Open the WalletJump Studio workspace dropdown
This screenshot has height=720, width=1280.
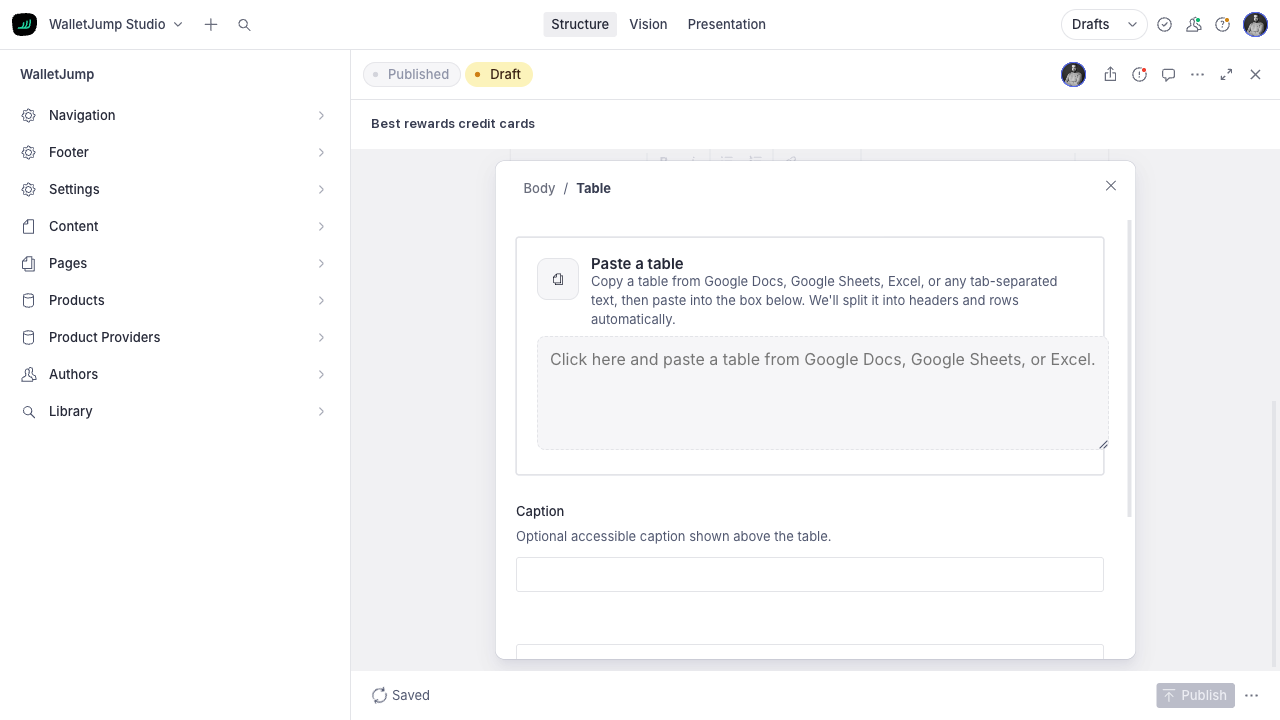[116, 24]
